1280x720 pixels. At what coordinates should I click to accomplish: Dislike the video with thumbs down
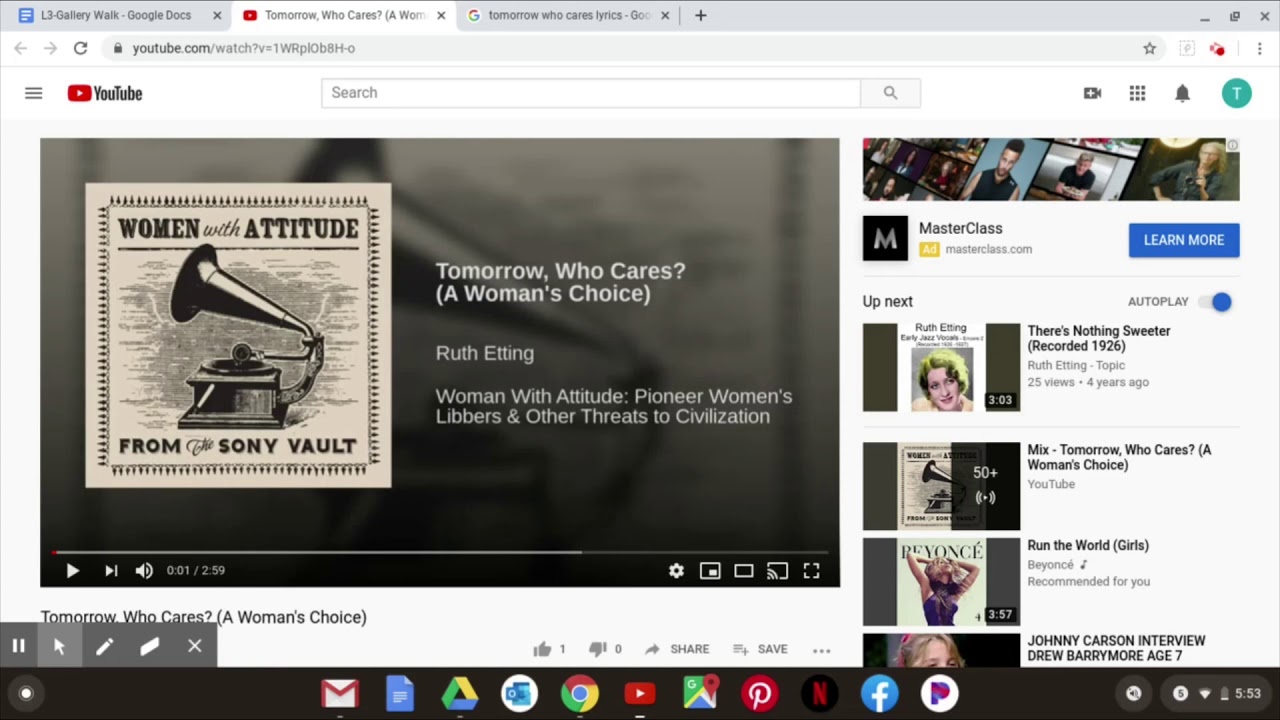pos(598,649)
